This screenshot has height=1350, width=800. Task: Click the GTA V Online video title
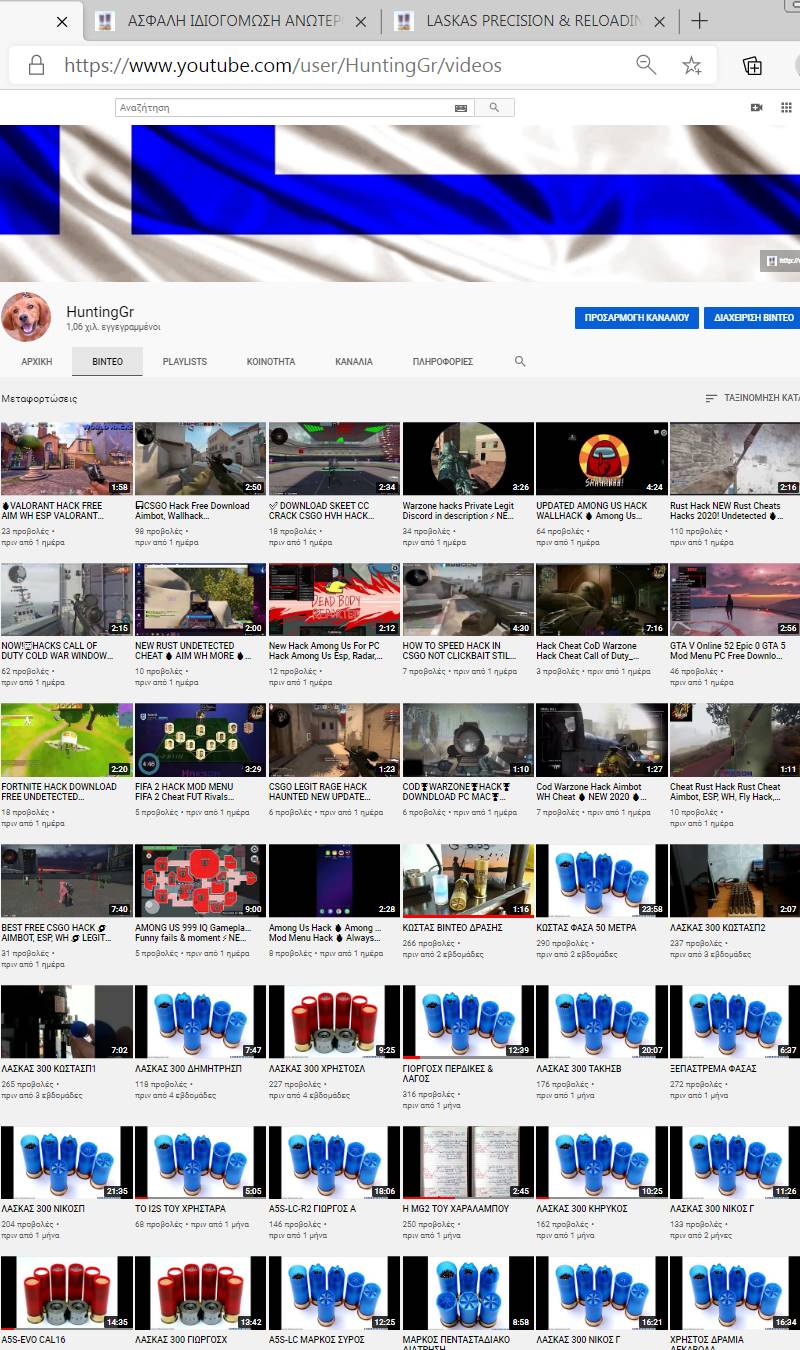click(728, 651)
